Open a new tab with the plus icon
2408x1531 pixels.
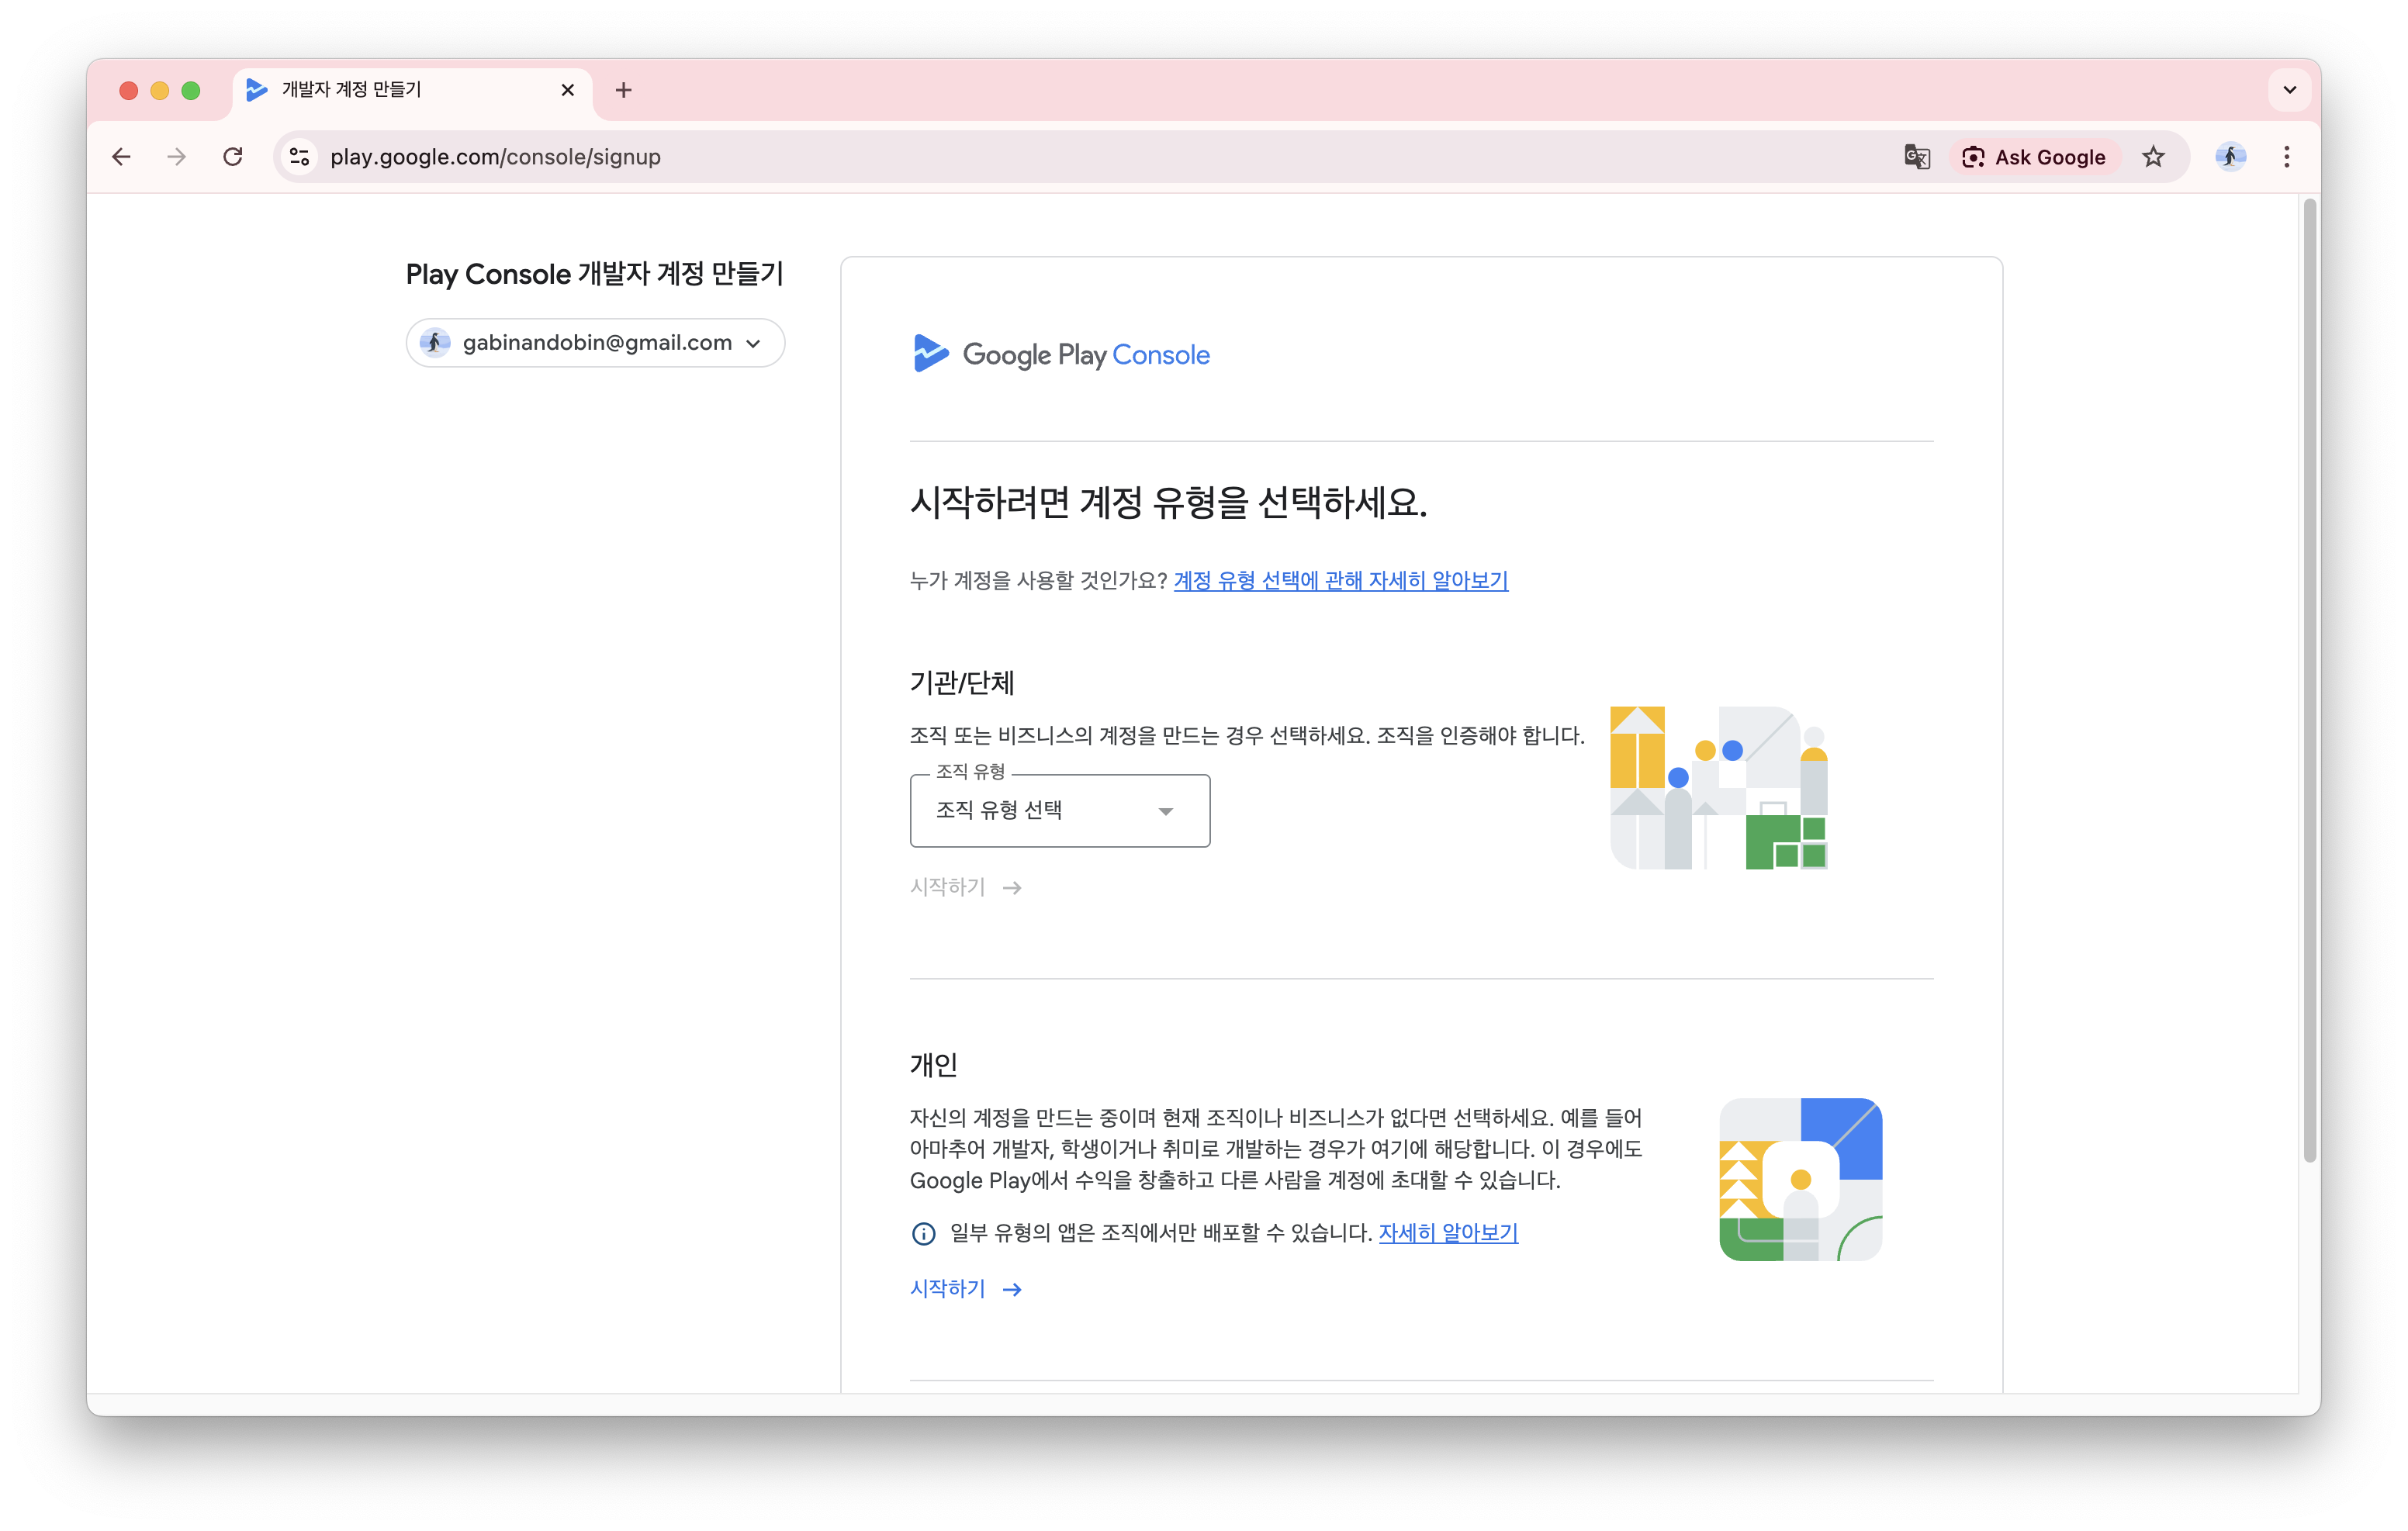[623, 89]
